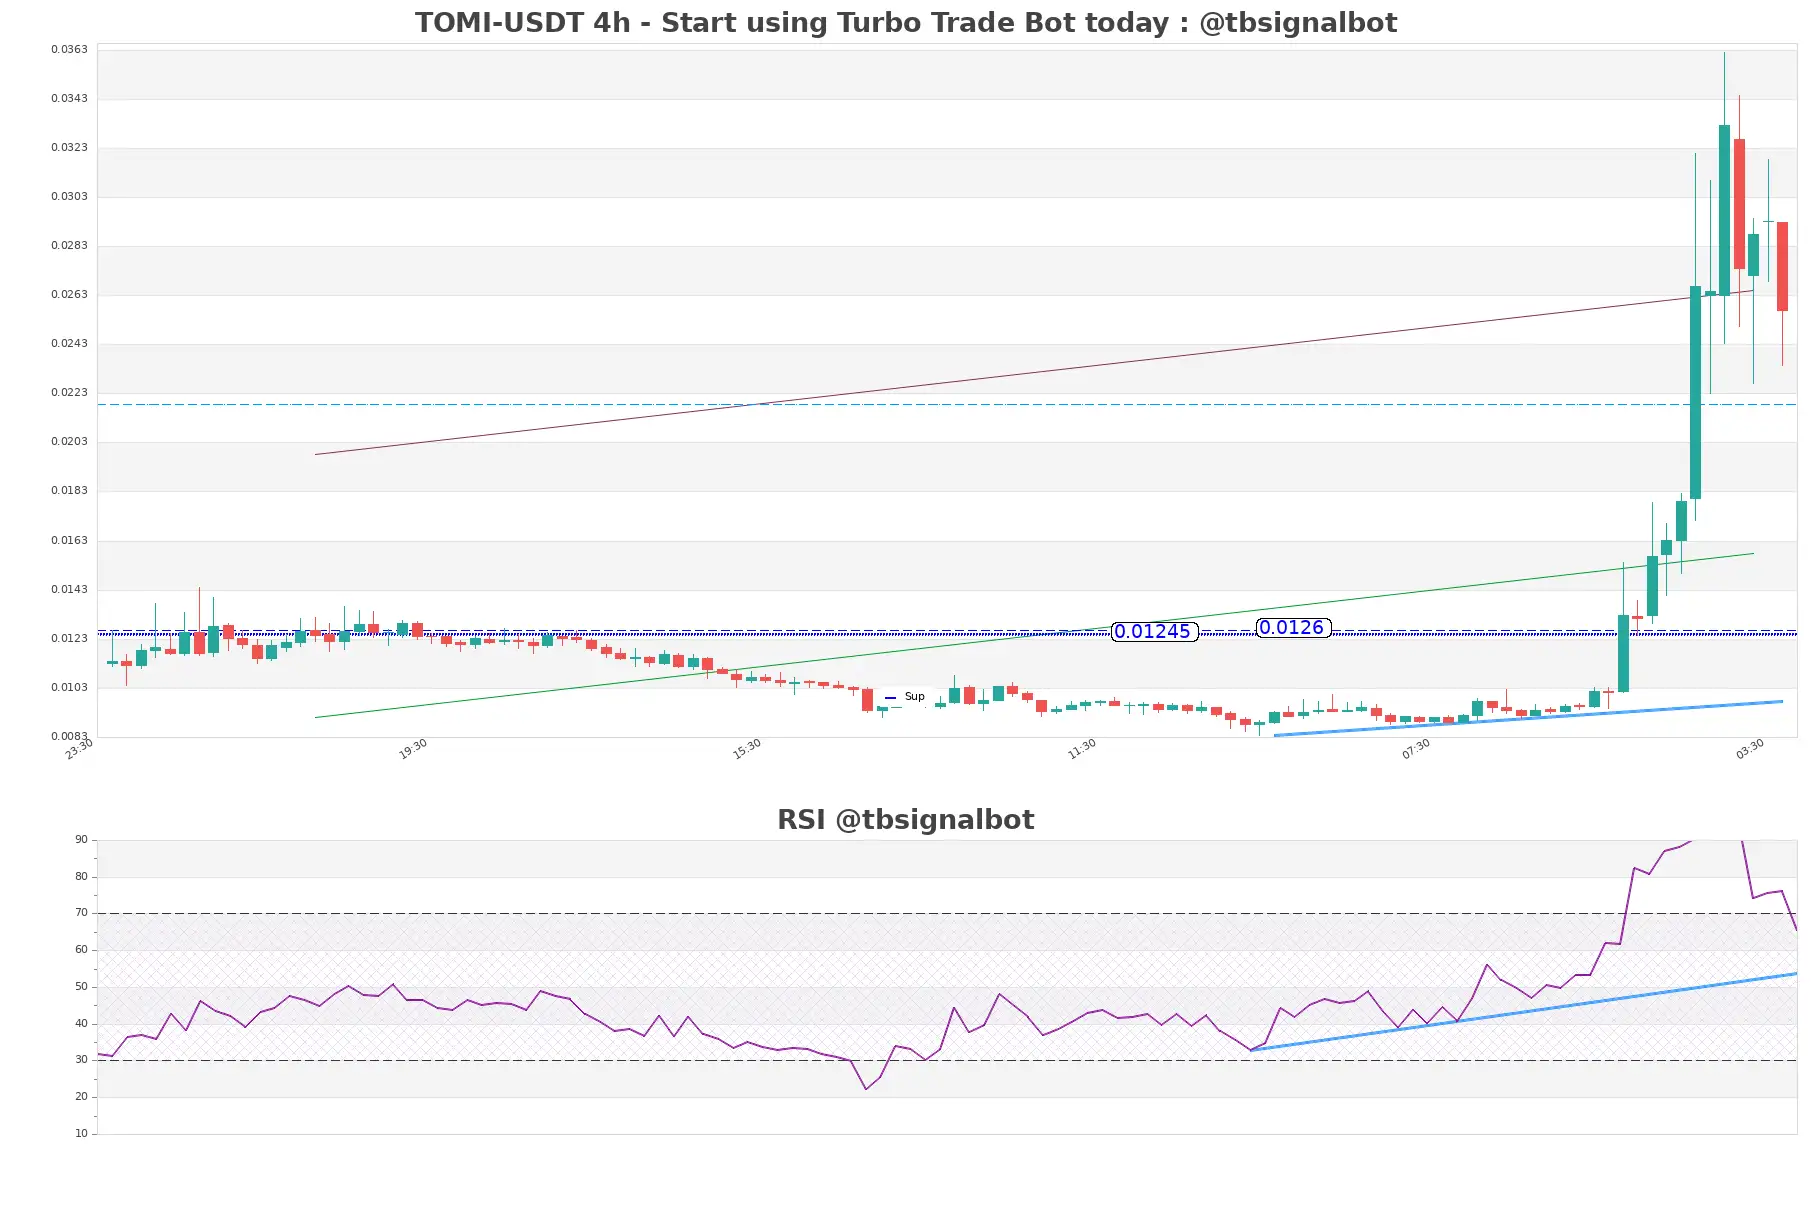Screen dimensions: 1811x1208
Task: Click the RSI 40 axis label
Action: pos(81,1023)
